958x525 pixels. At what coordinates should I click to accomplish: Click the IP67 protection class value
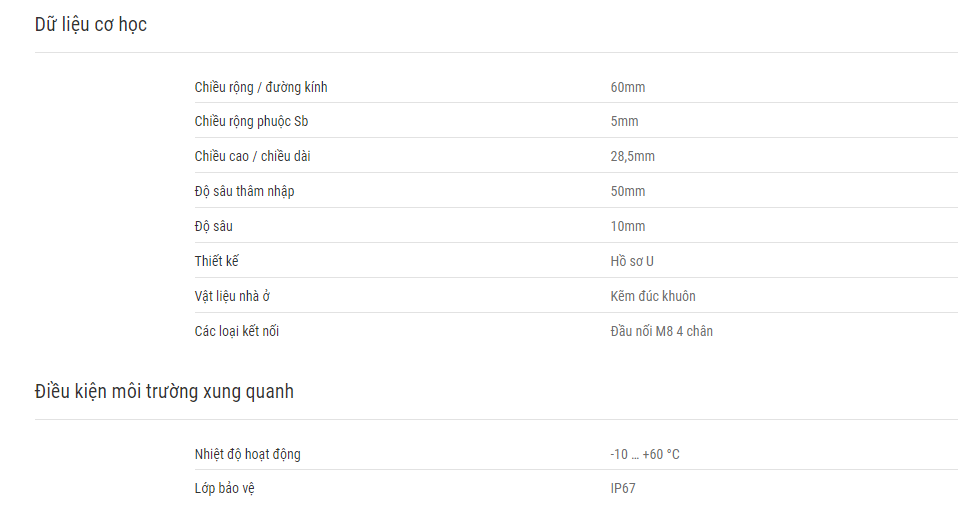[623, 488]
